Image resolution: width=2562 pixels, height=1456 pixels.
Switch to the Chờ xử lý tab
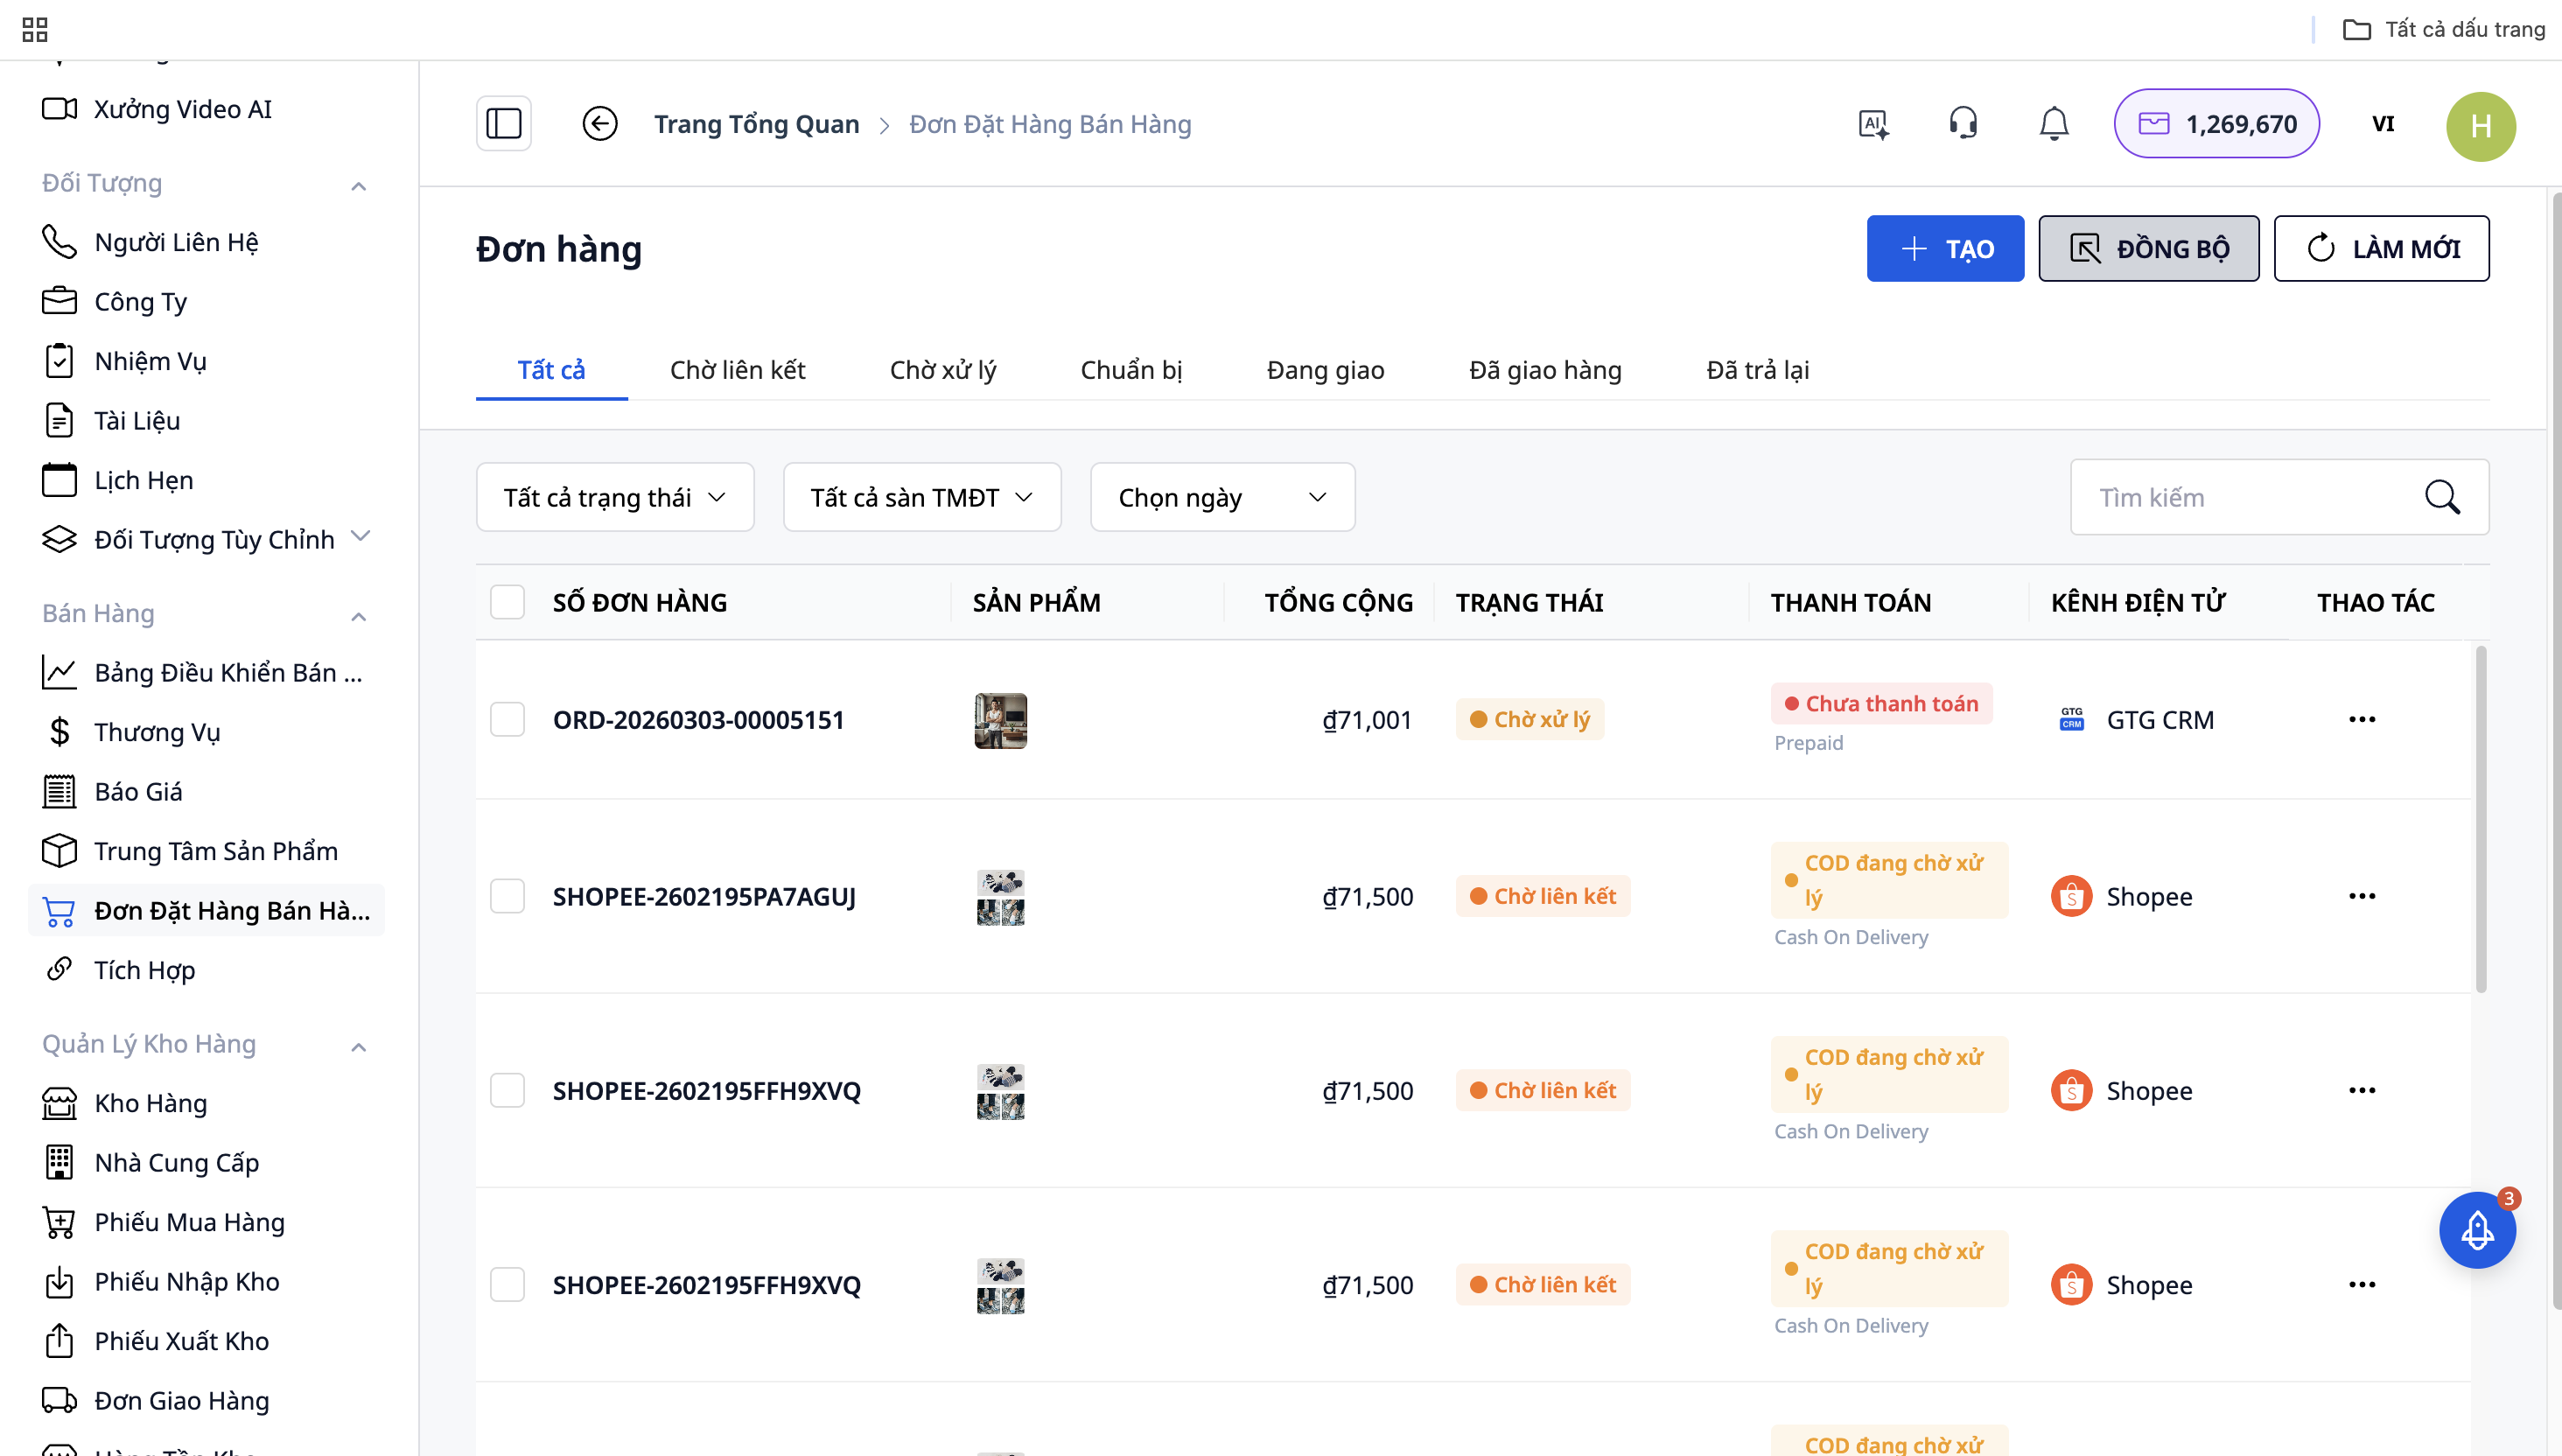pyautogui.click(x=942, y=370)
